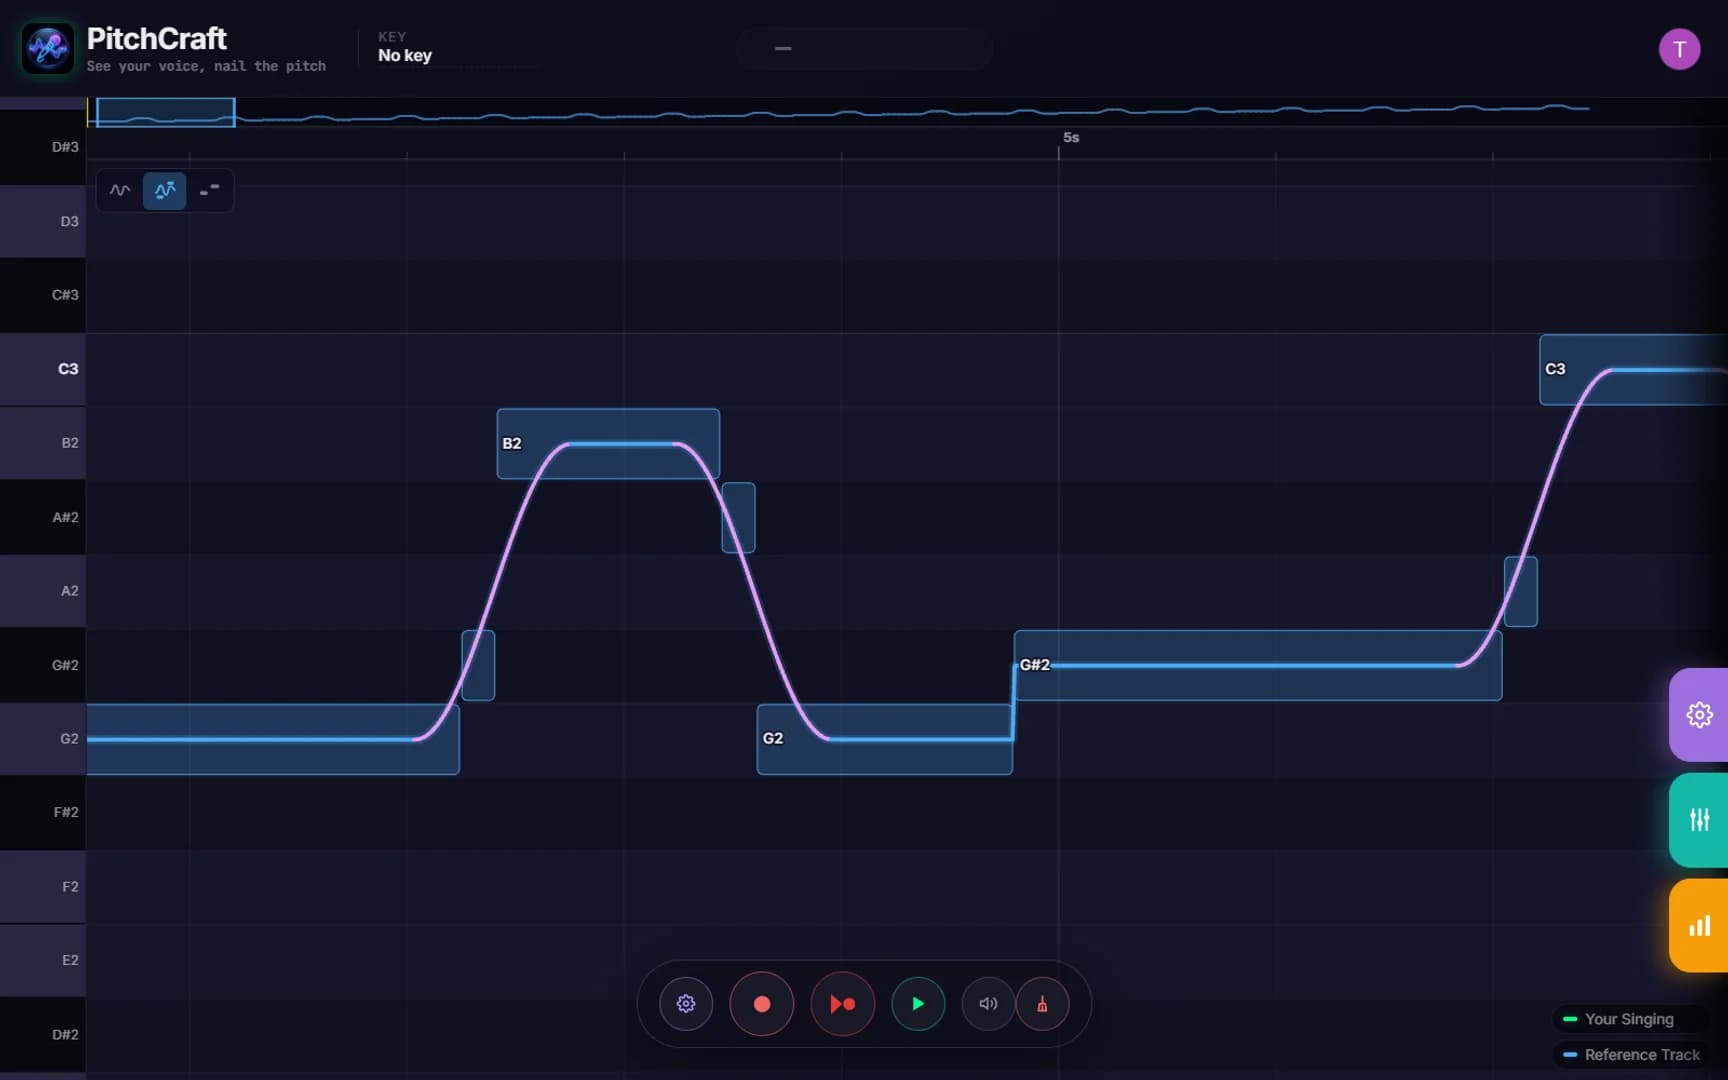1728x1080 pixels.
Task: Click the small A2 transition note block
Action: 1521,591
